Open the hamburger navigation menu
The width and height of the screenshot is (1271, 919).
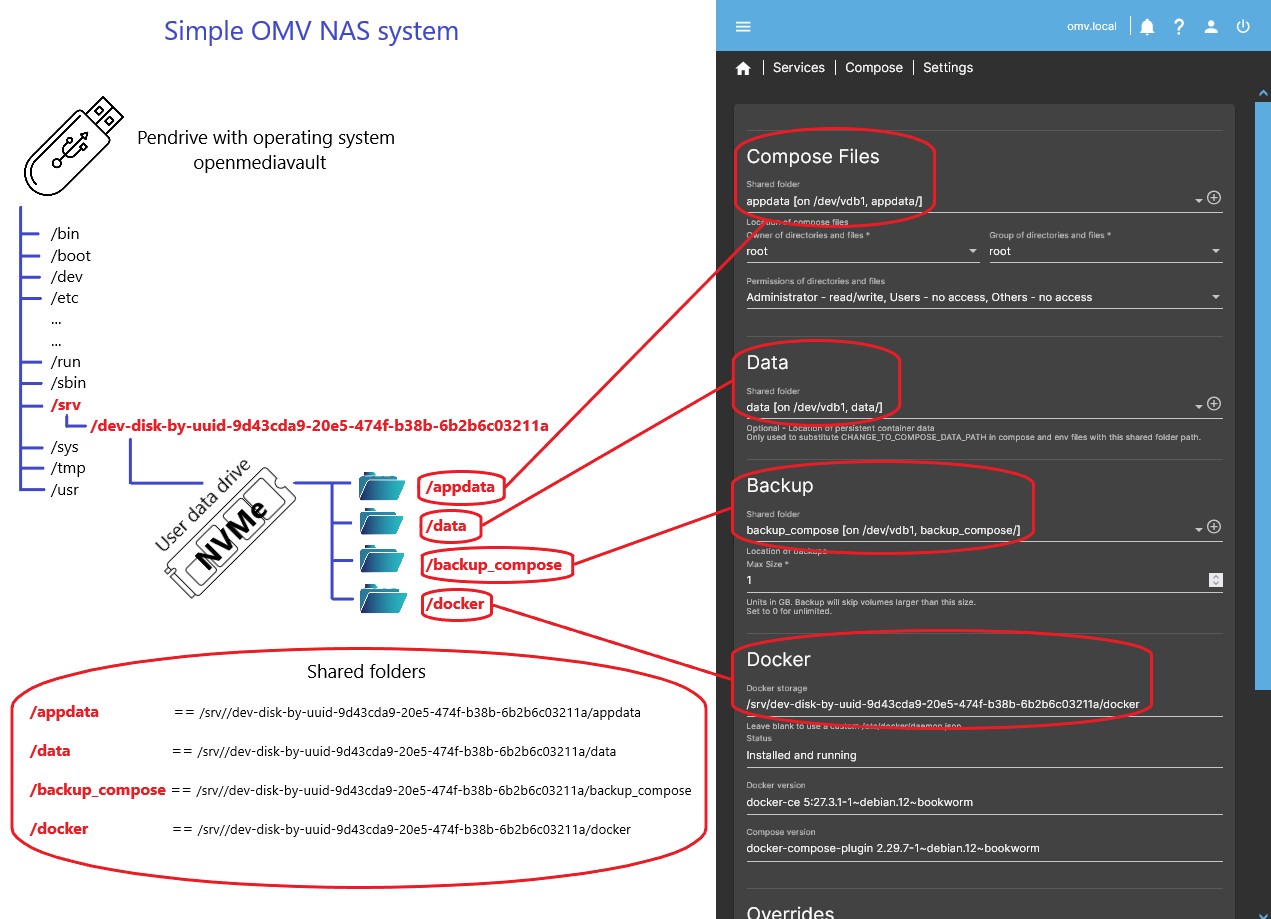(743, 27)
